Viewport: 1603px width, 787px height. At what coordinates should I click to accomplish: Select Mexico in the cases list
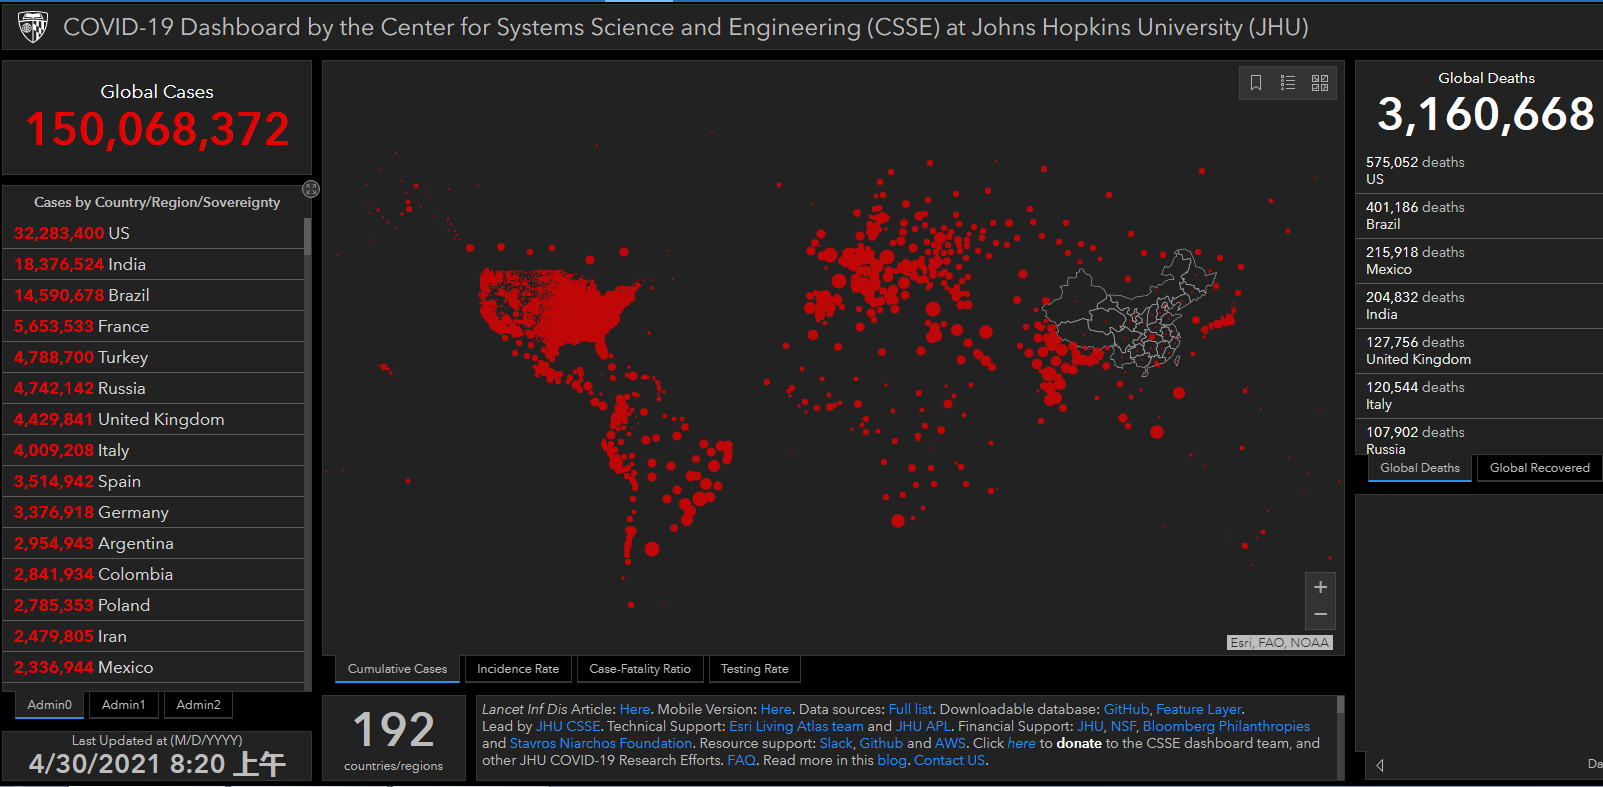point(154,667)
